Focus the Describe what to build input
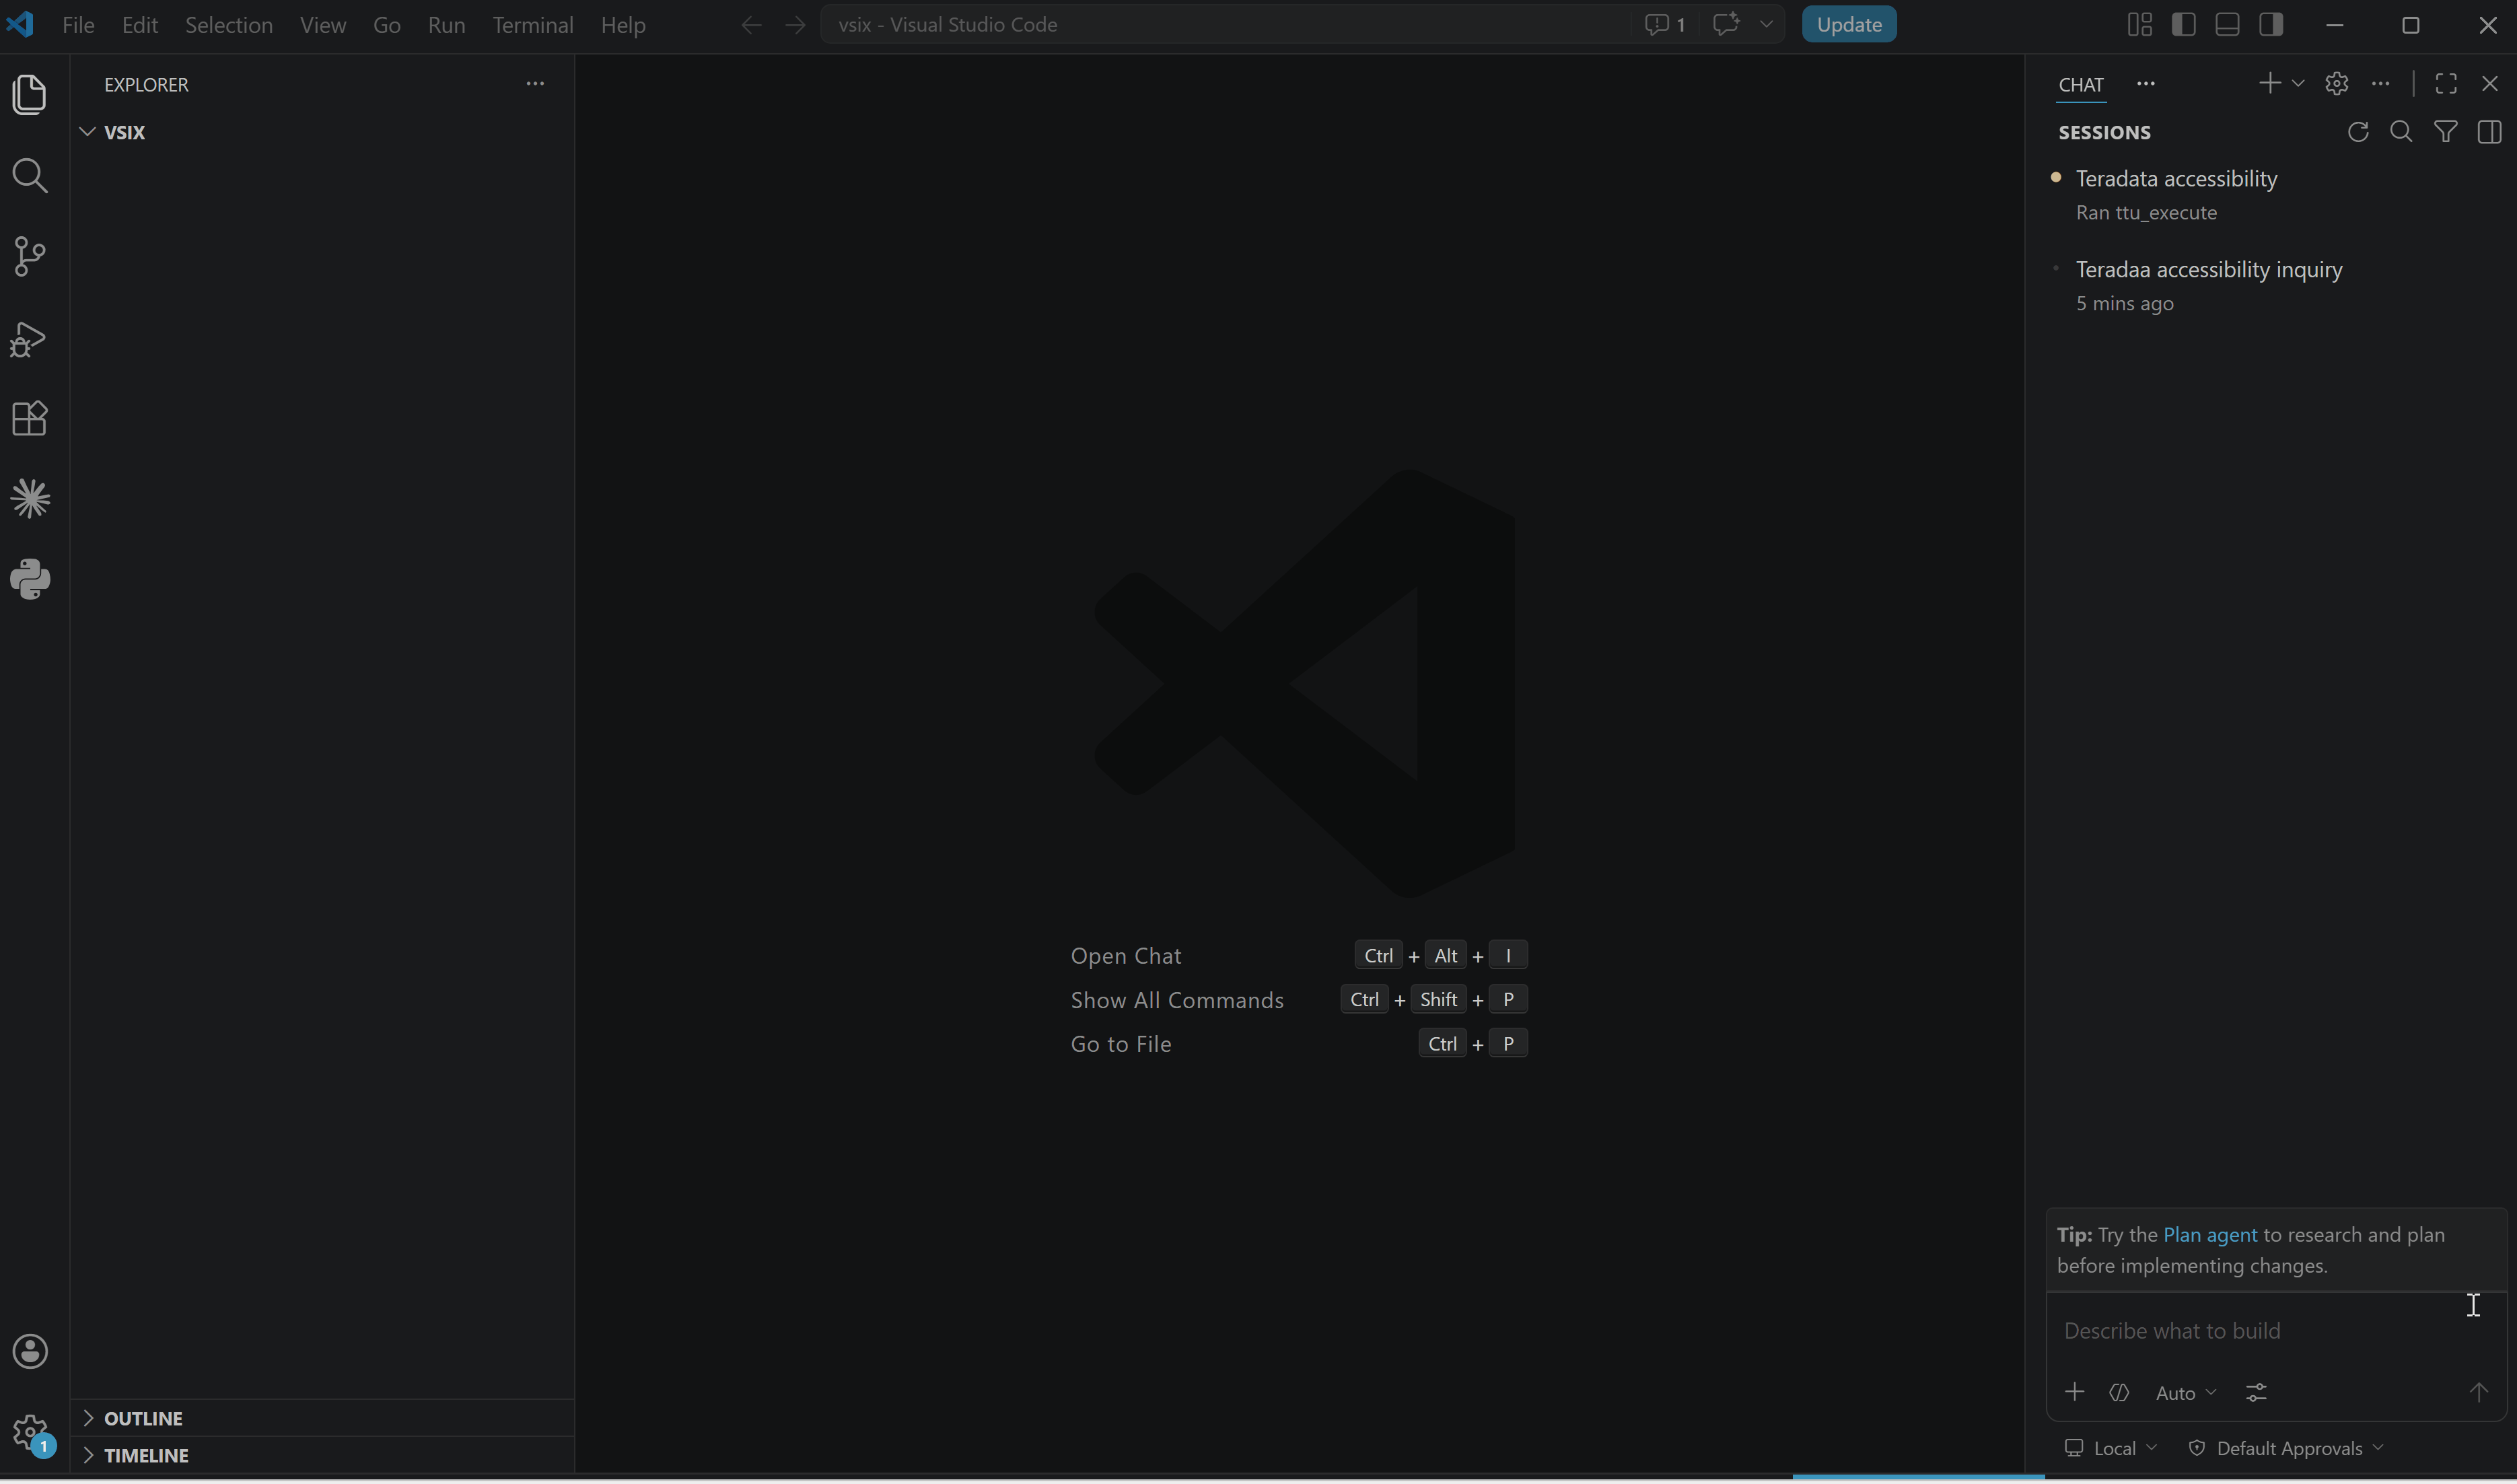The width and height of the screenshot is (2517, 1484). pyautogui.click(x=2275, y=1330)
